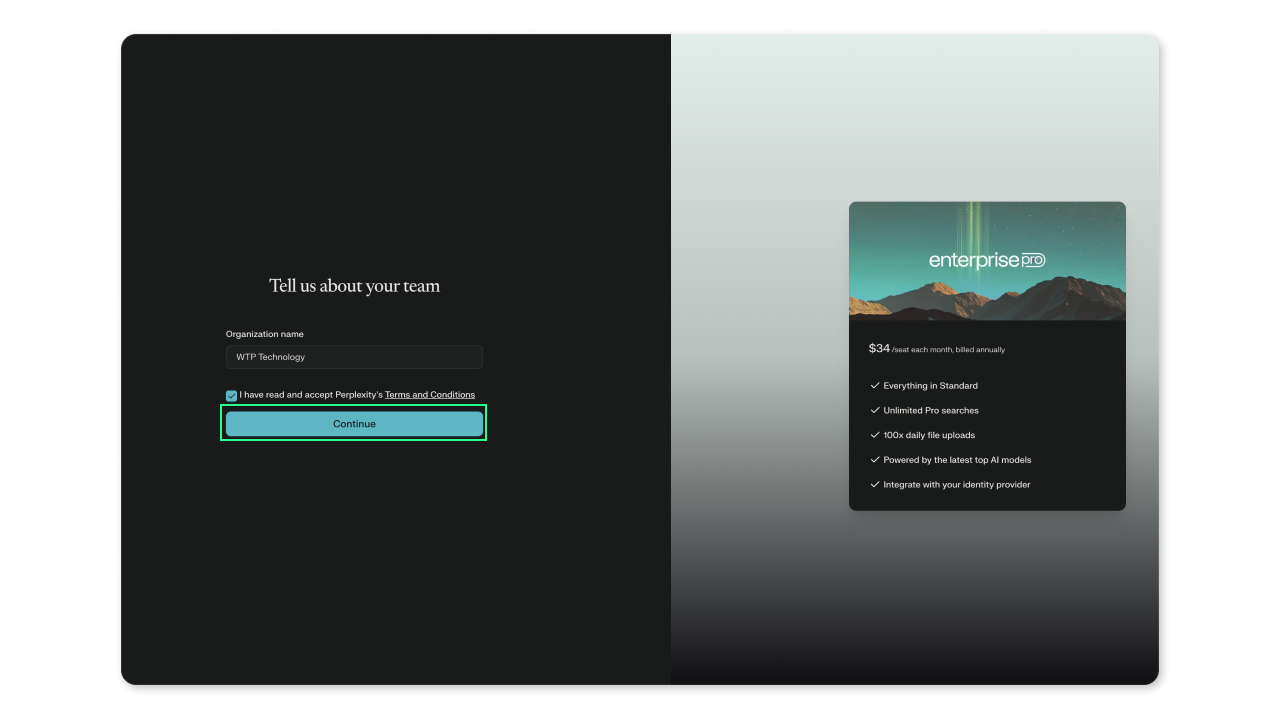Click checkmark icon beside 100x daily file uploads
The height and width of the screenshot is (720, 1280).
click(x=875, y=435)
